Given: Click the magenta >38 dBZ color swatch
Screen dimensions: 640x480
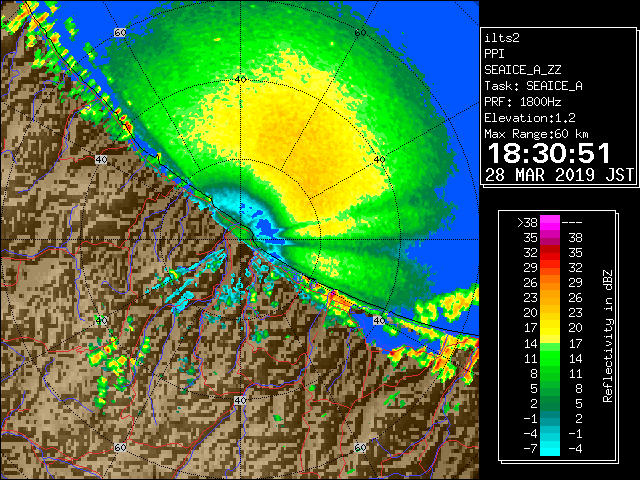Looking at the screenshot, I should [x=550, y=223].
